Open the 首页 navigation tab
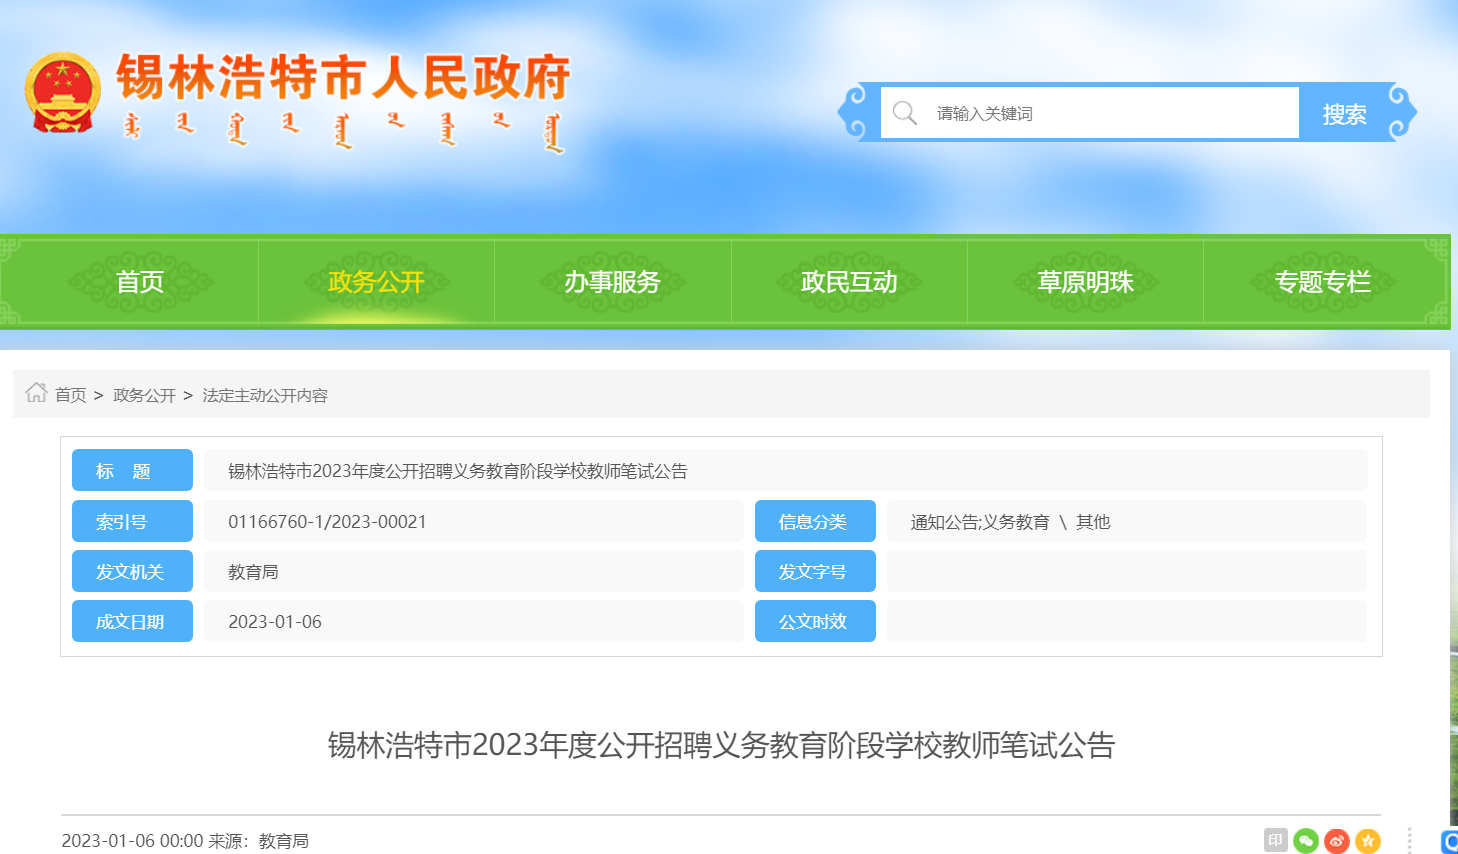 (140, 282)
